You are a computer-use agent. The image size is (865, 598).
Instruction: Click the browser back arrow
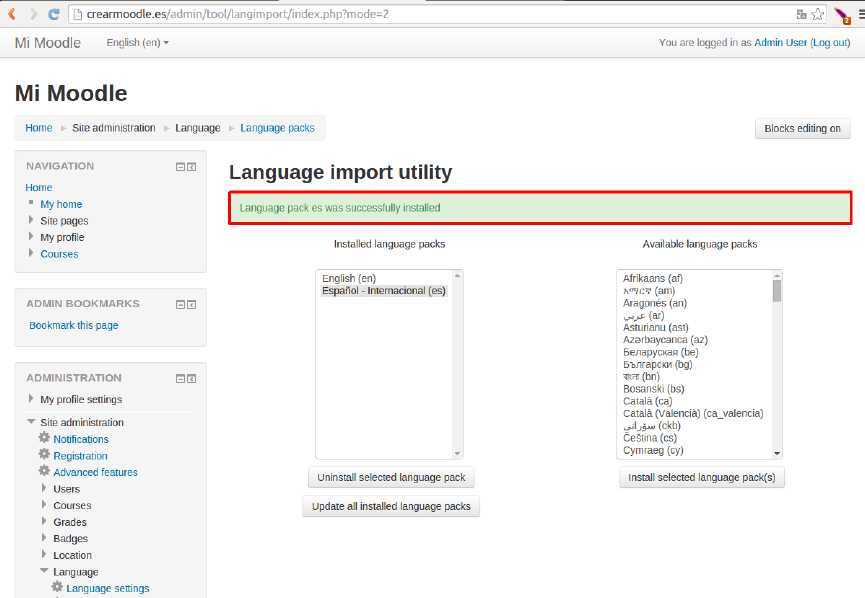point(11,14)
